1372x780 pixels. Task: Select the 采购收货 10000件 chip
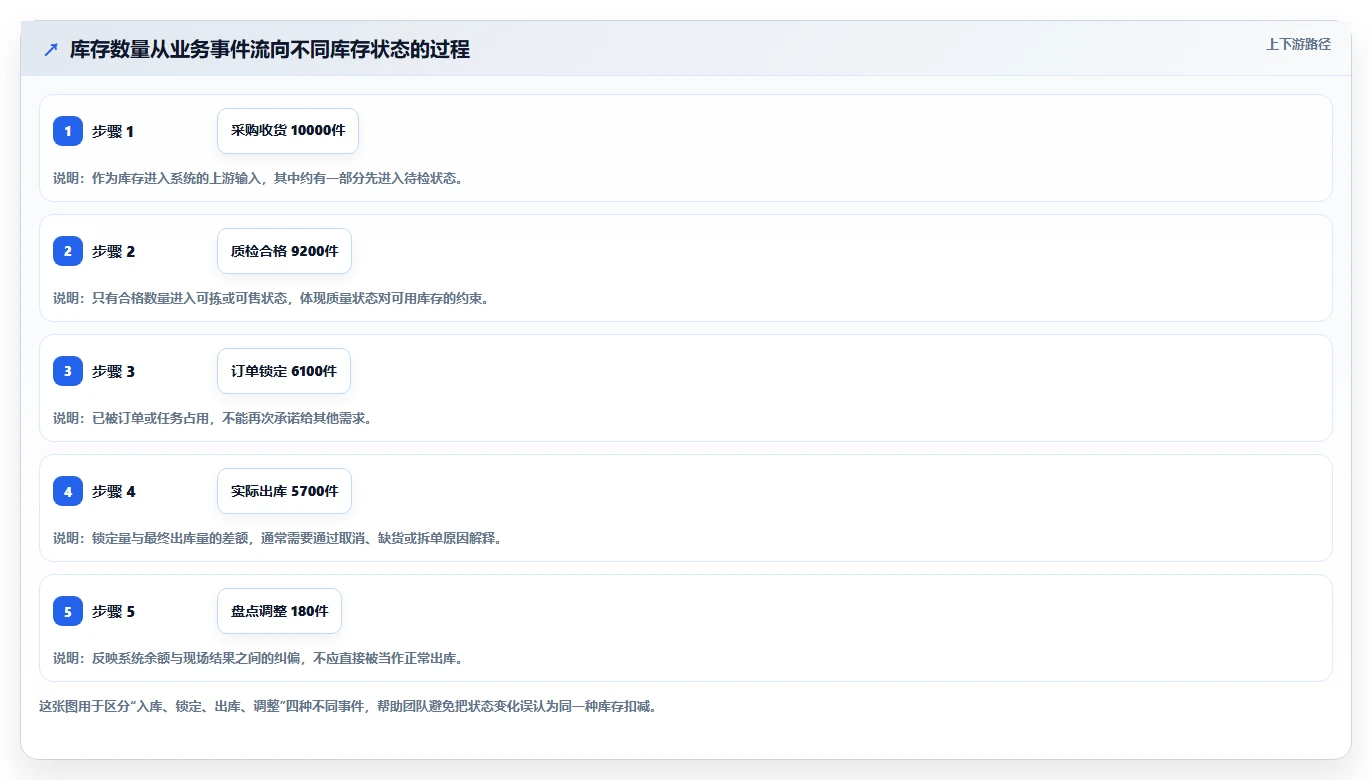click(288, 131)
